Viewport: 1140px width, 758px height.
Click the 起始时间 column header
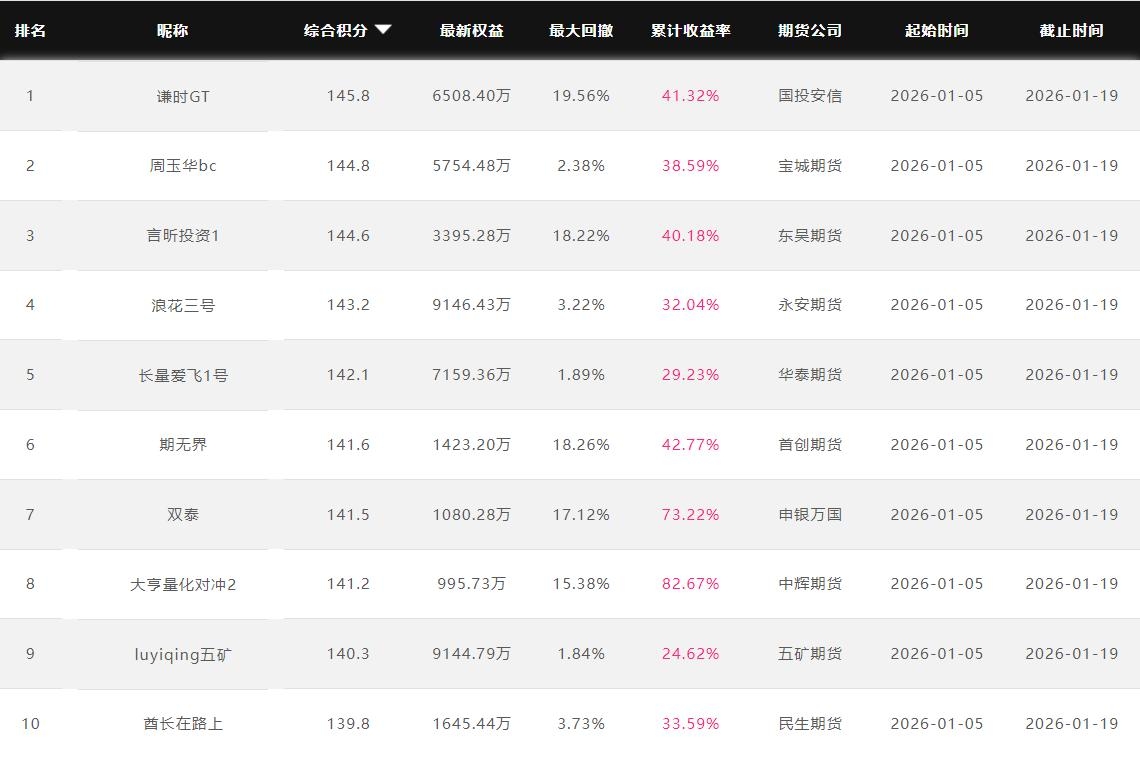coord(936,30)
